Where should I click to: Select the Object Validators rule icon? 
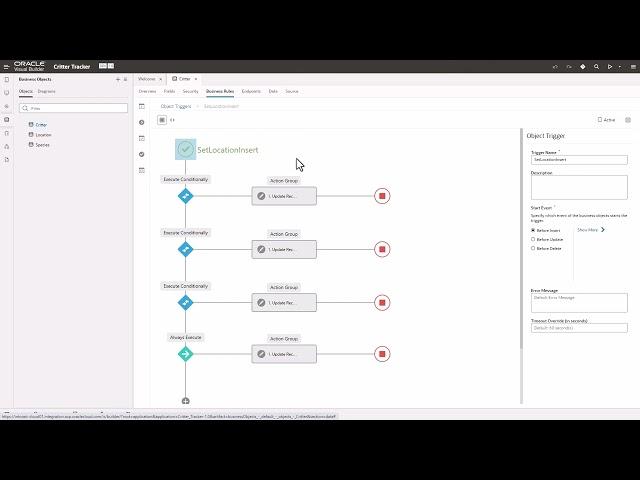coord(142,138)
